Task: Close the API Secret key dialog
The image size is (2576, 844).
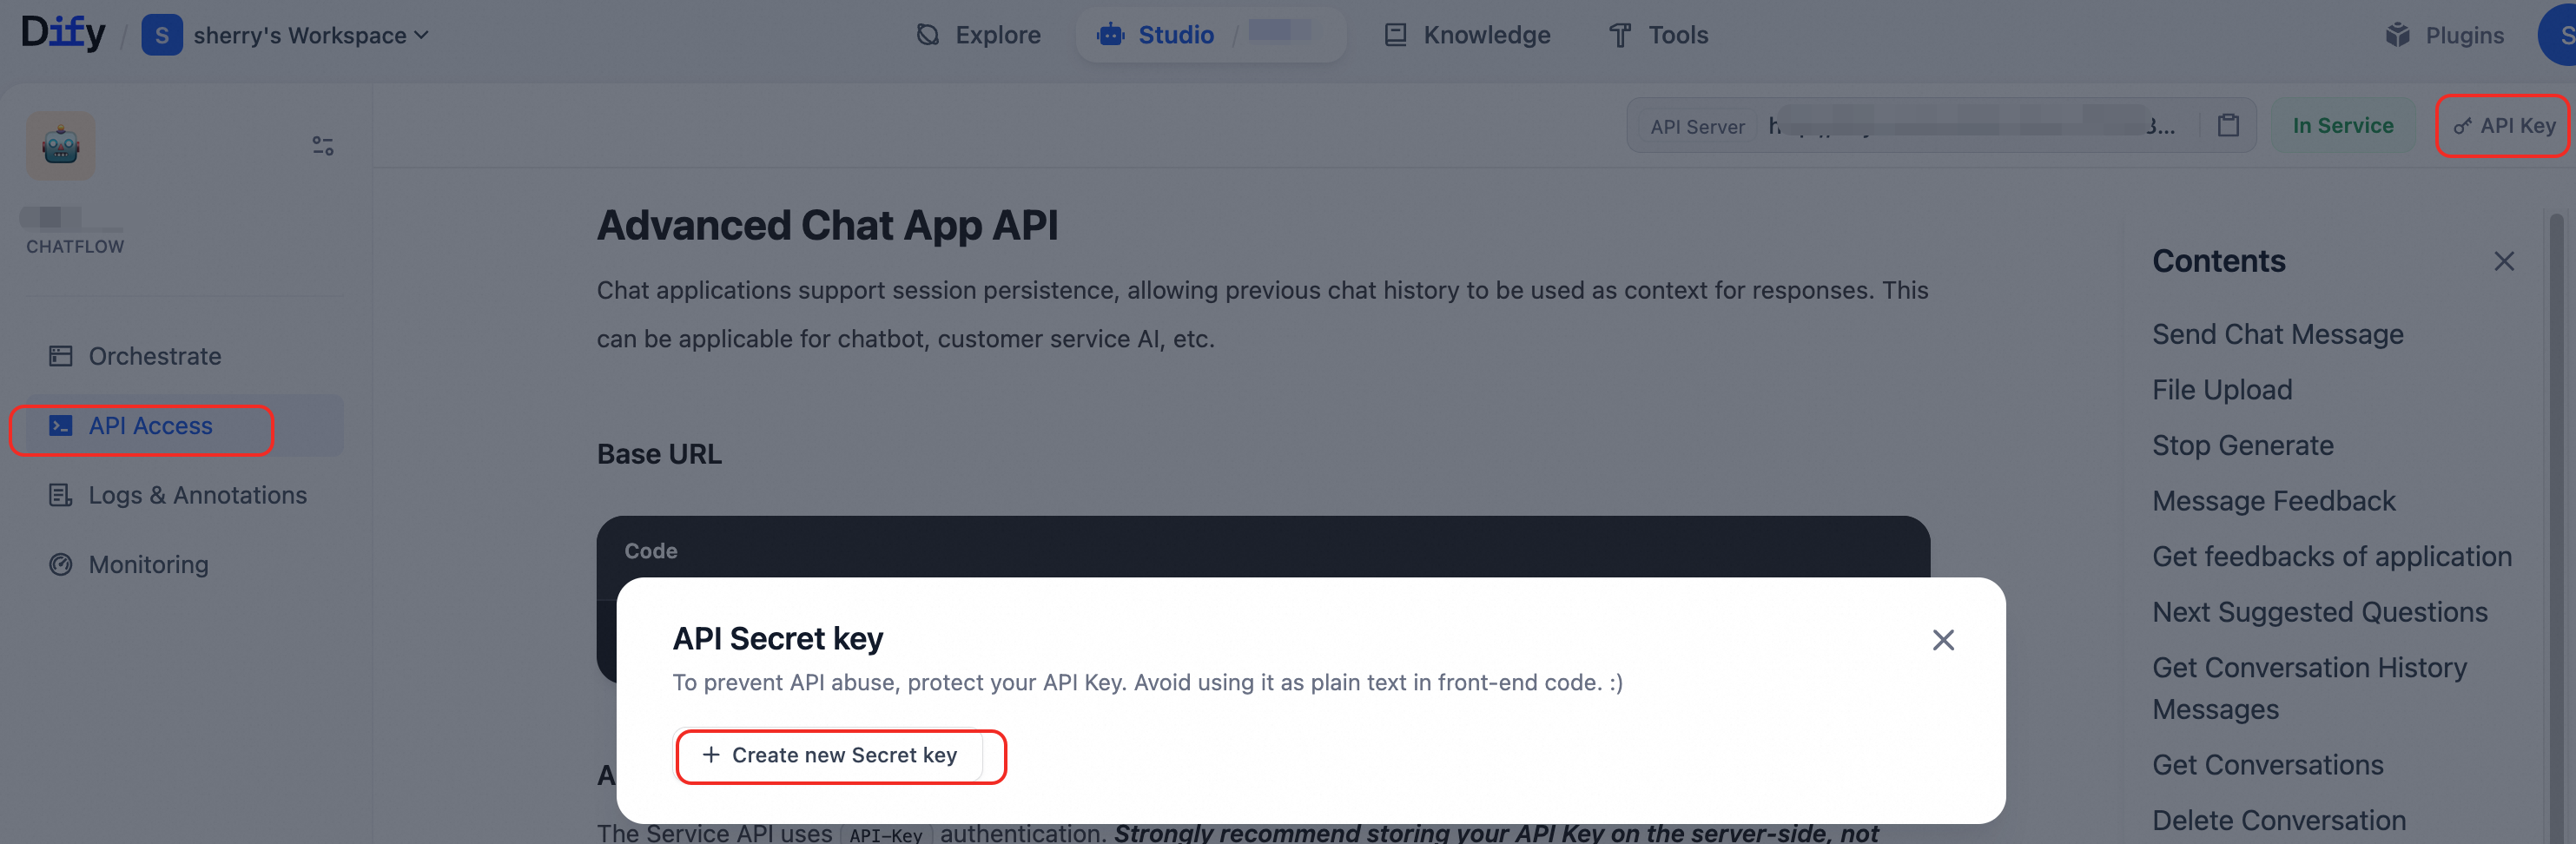Action: tap(1942, 640)
